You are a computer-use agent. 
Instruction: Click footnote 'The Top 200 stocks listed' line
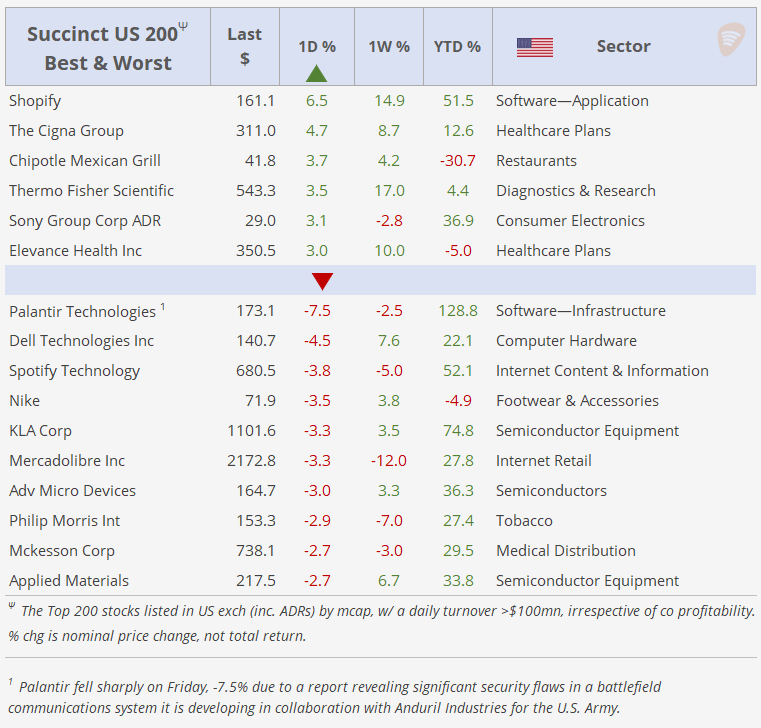(382, 611)
